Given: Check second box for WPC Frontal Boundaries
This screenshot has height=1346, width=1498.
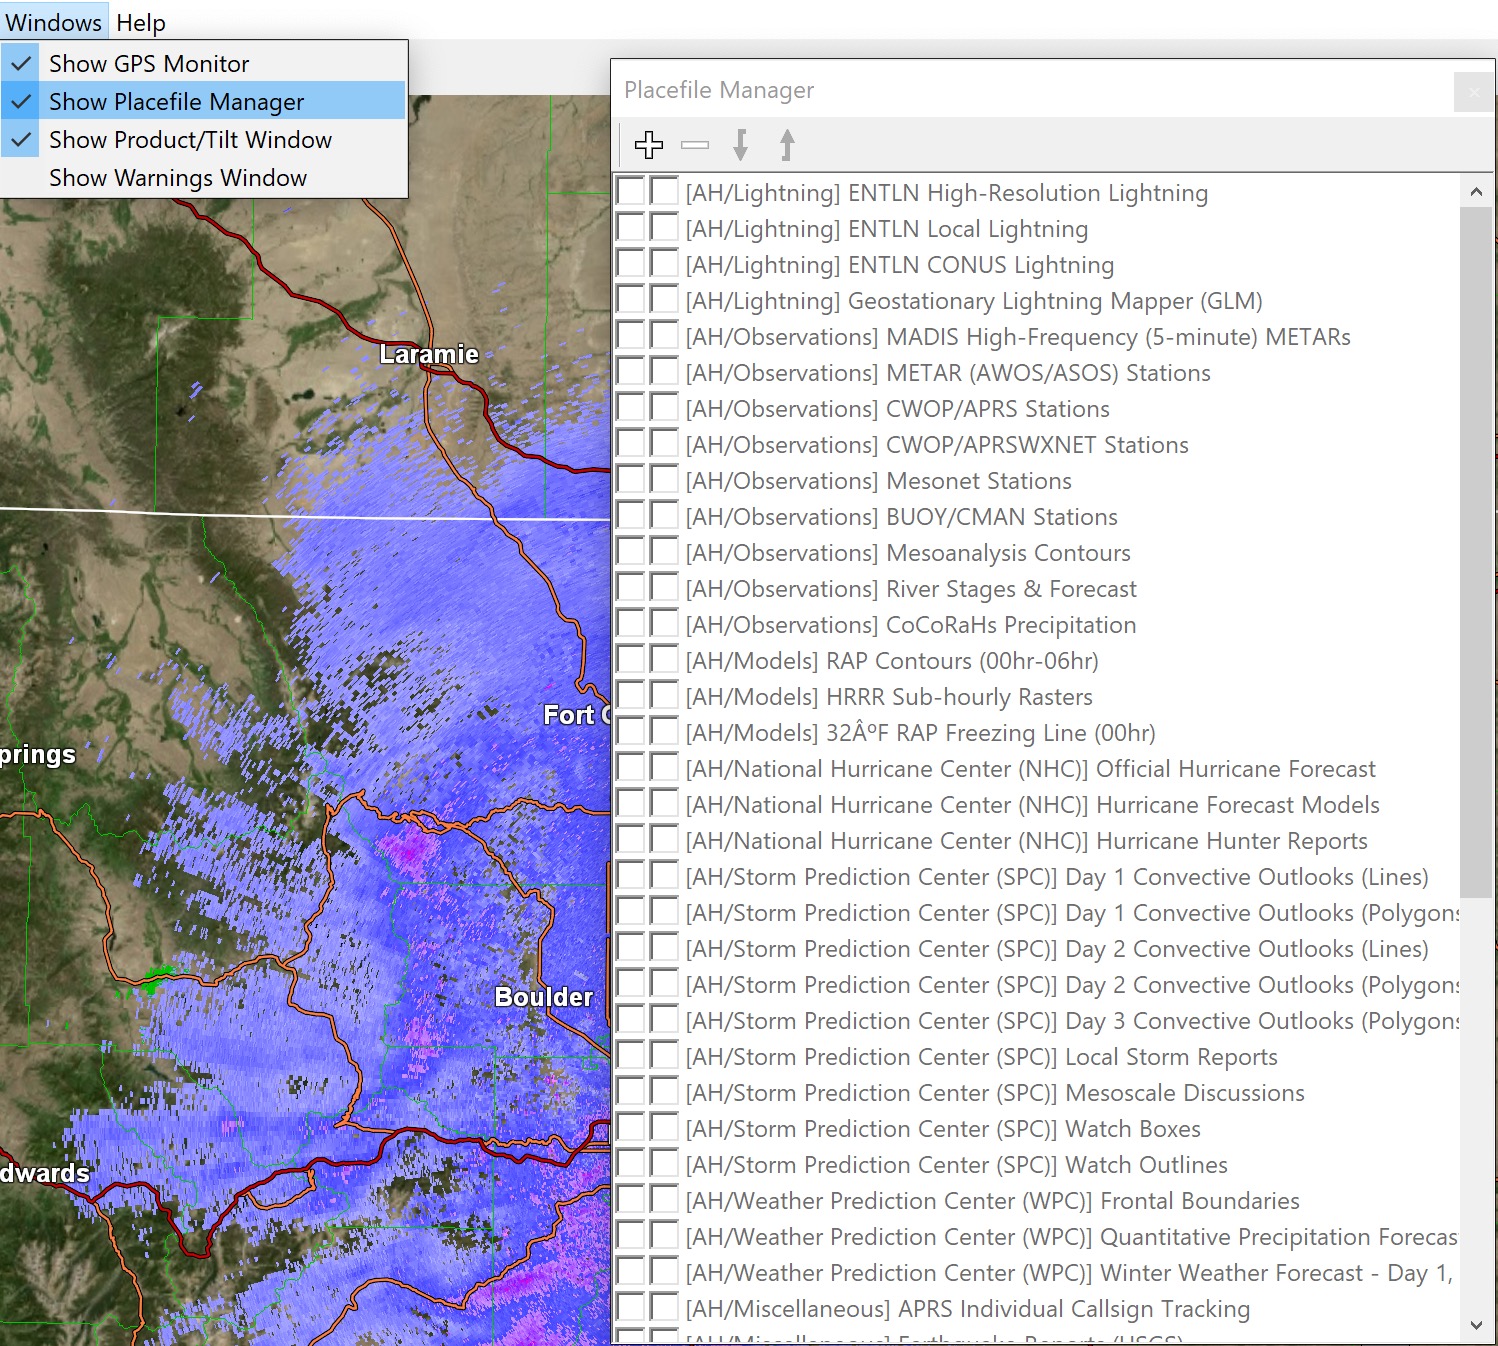Looking at the screenshot, I should click(664, 1200).
